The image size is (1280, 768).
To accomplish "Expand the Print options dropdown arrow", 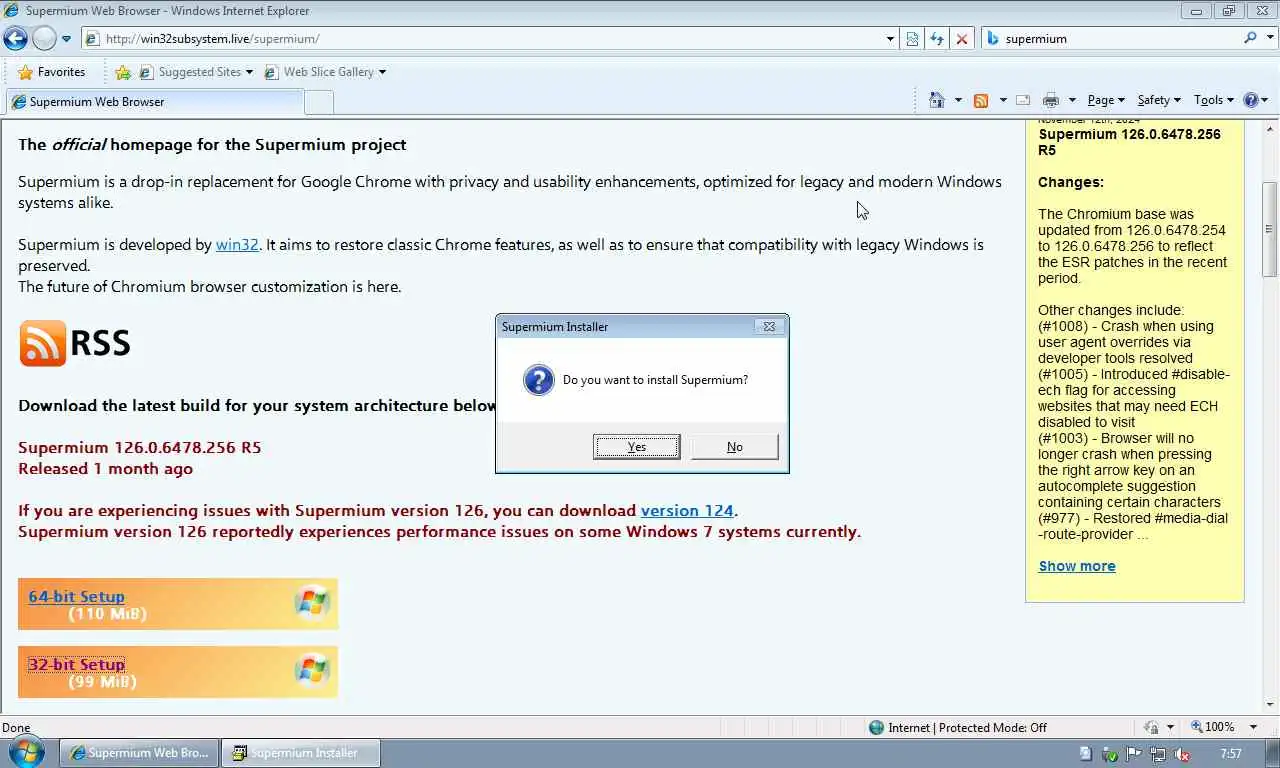I will pos(1072,100).
